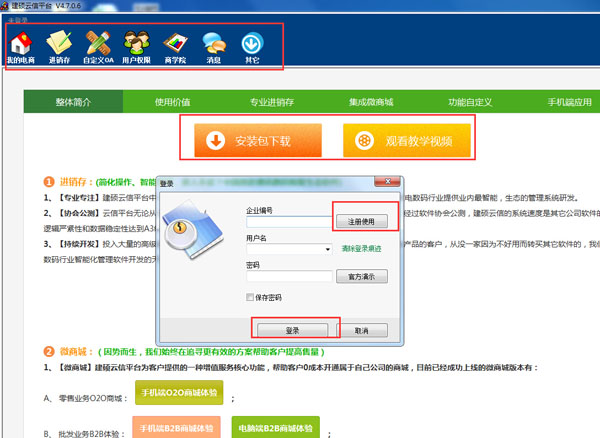Image resolution: width=600 pixels, height=438 pixels.
Task: Switch to the 手机端应用 tab
Action: pos(569,102)
